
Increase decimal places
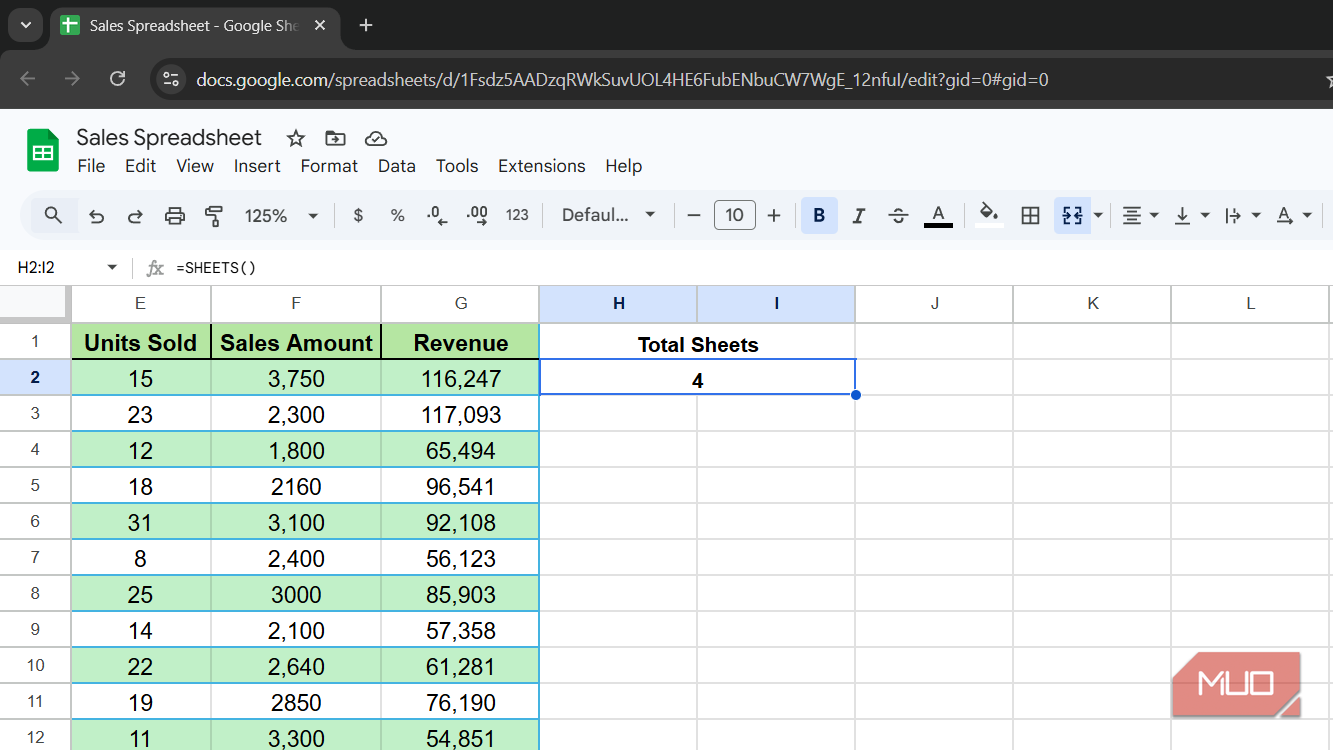coord(477,215)
